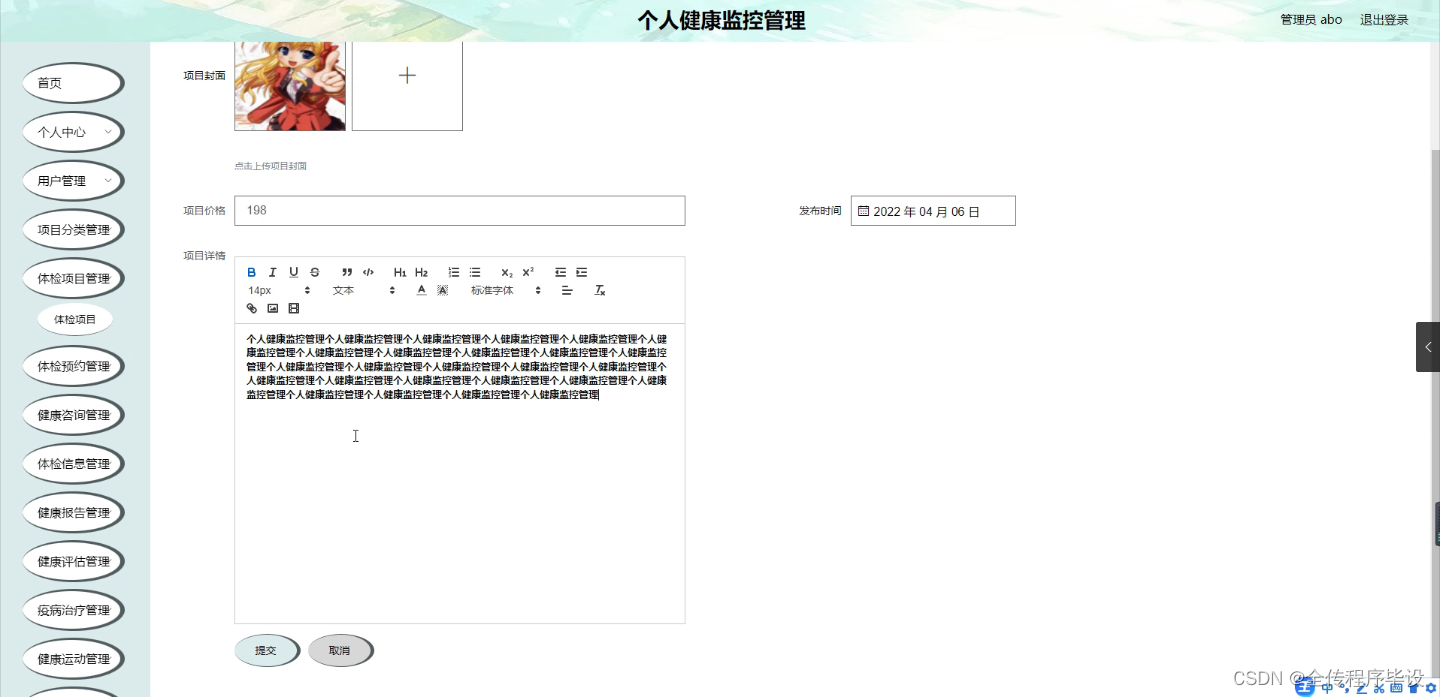This screenshot has height=697, width=1440.
Task: Toggle superscript formatting
Action: (527, 271)
